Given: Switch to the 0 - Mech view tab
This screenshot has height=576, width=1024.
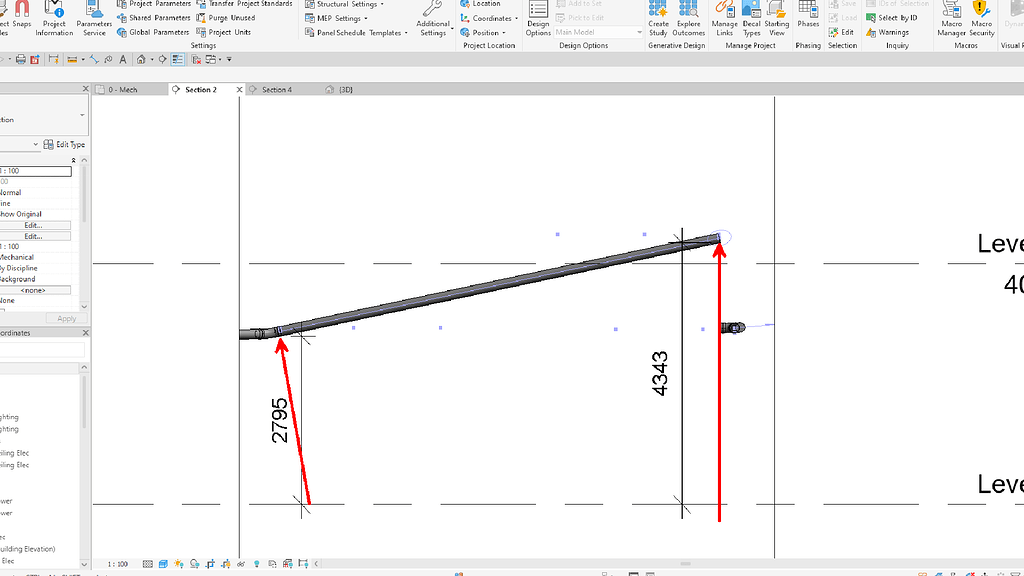Looking at the screenshot, I should coord(125,89).
